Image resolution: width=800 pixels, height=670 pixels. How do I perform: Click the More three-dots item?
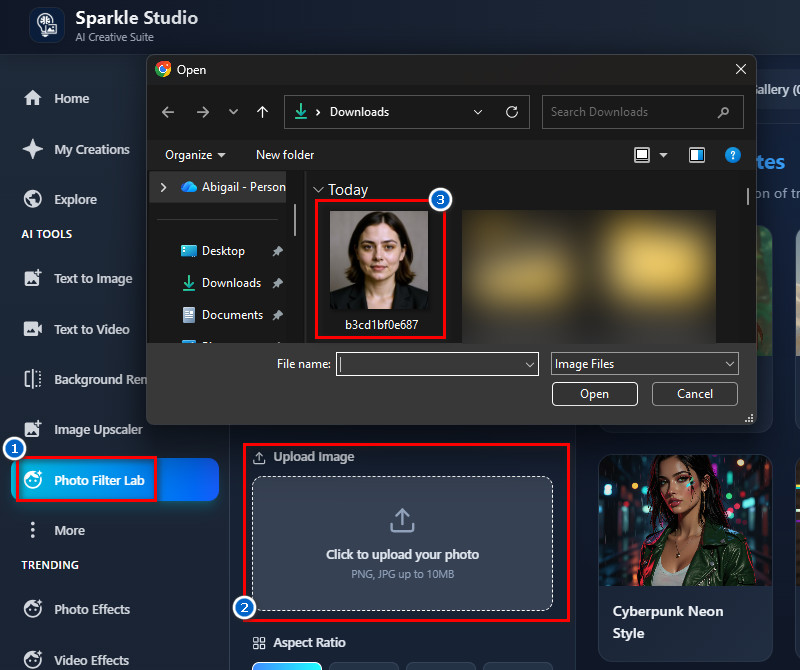tap(54, 530)
